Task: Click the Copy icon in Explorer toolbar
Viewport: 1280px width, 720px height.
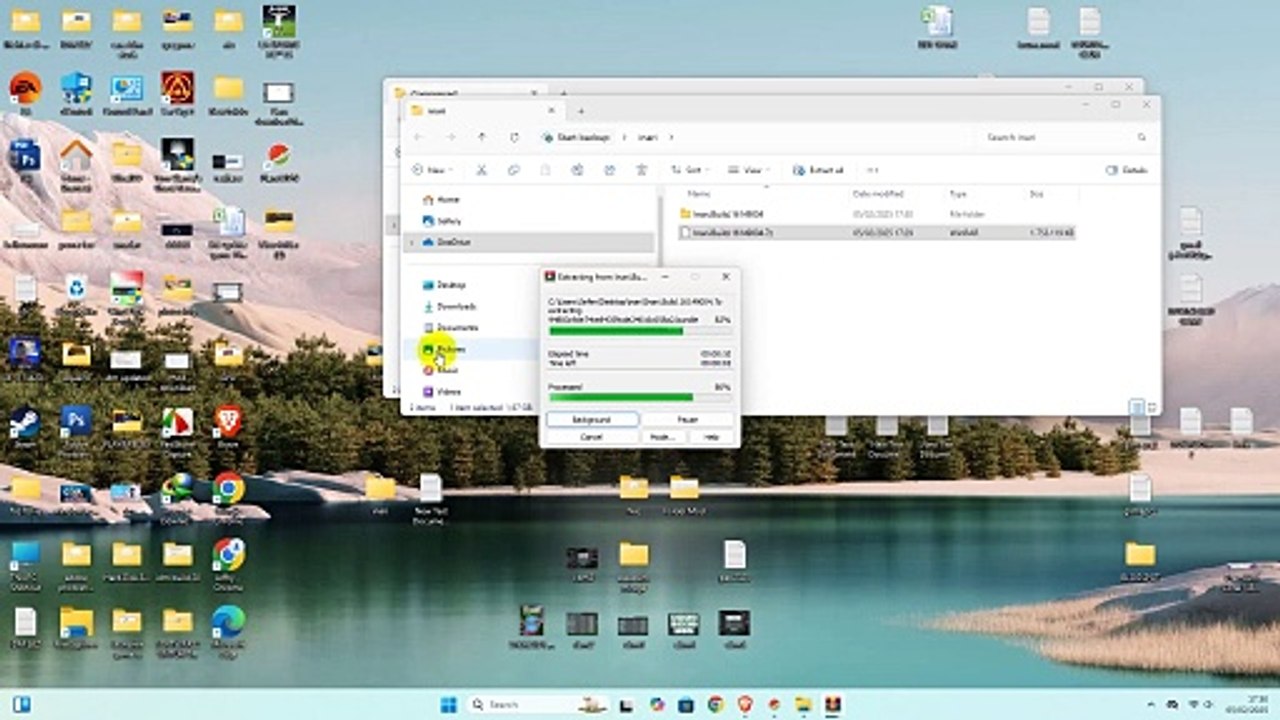Action: pyautogui.click(x=513, y=170)
